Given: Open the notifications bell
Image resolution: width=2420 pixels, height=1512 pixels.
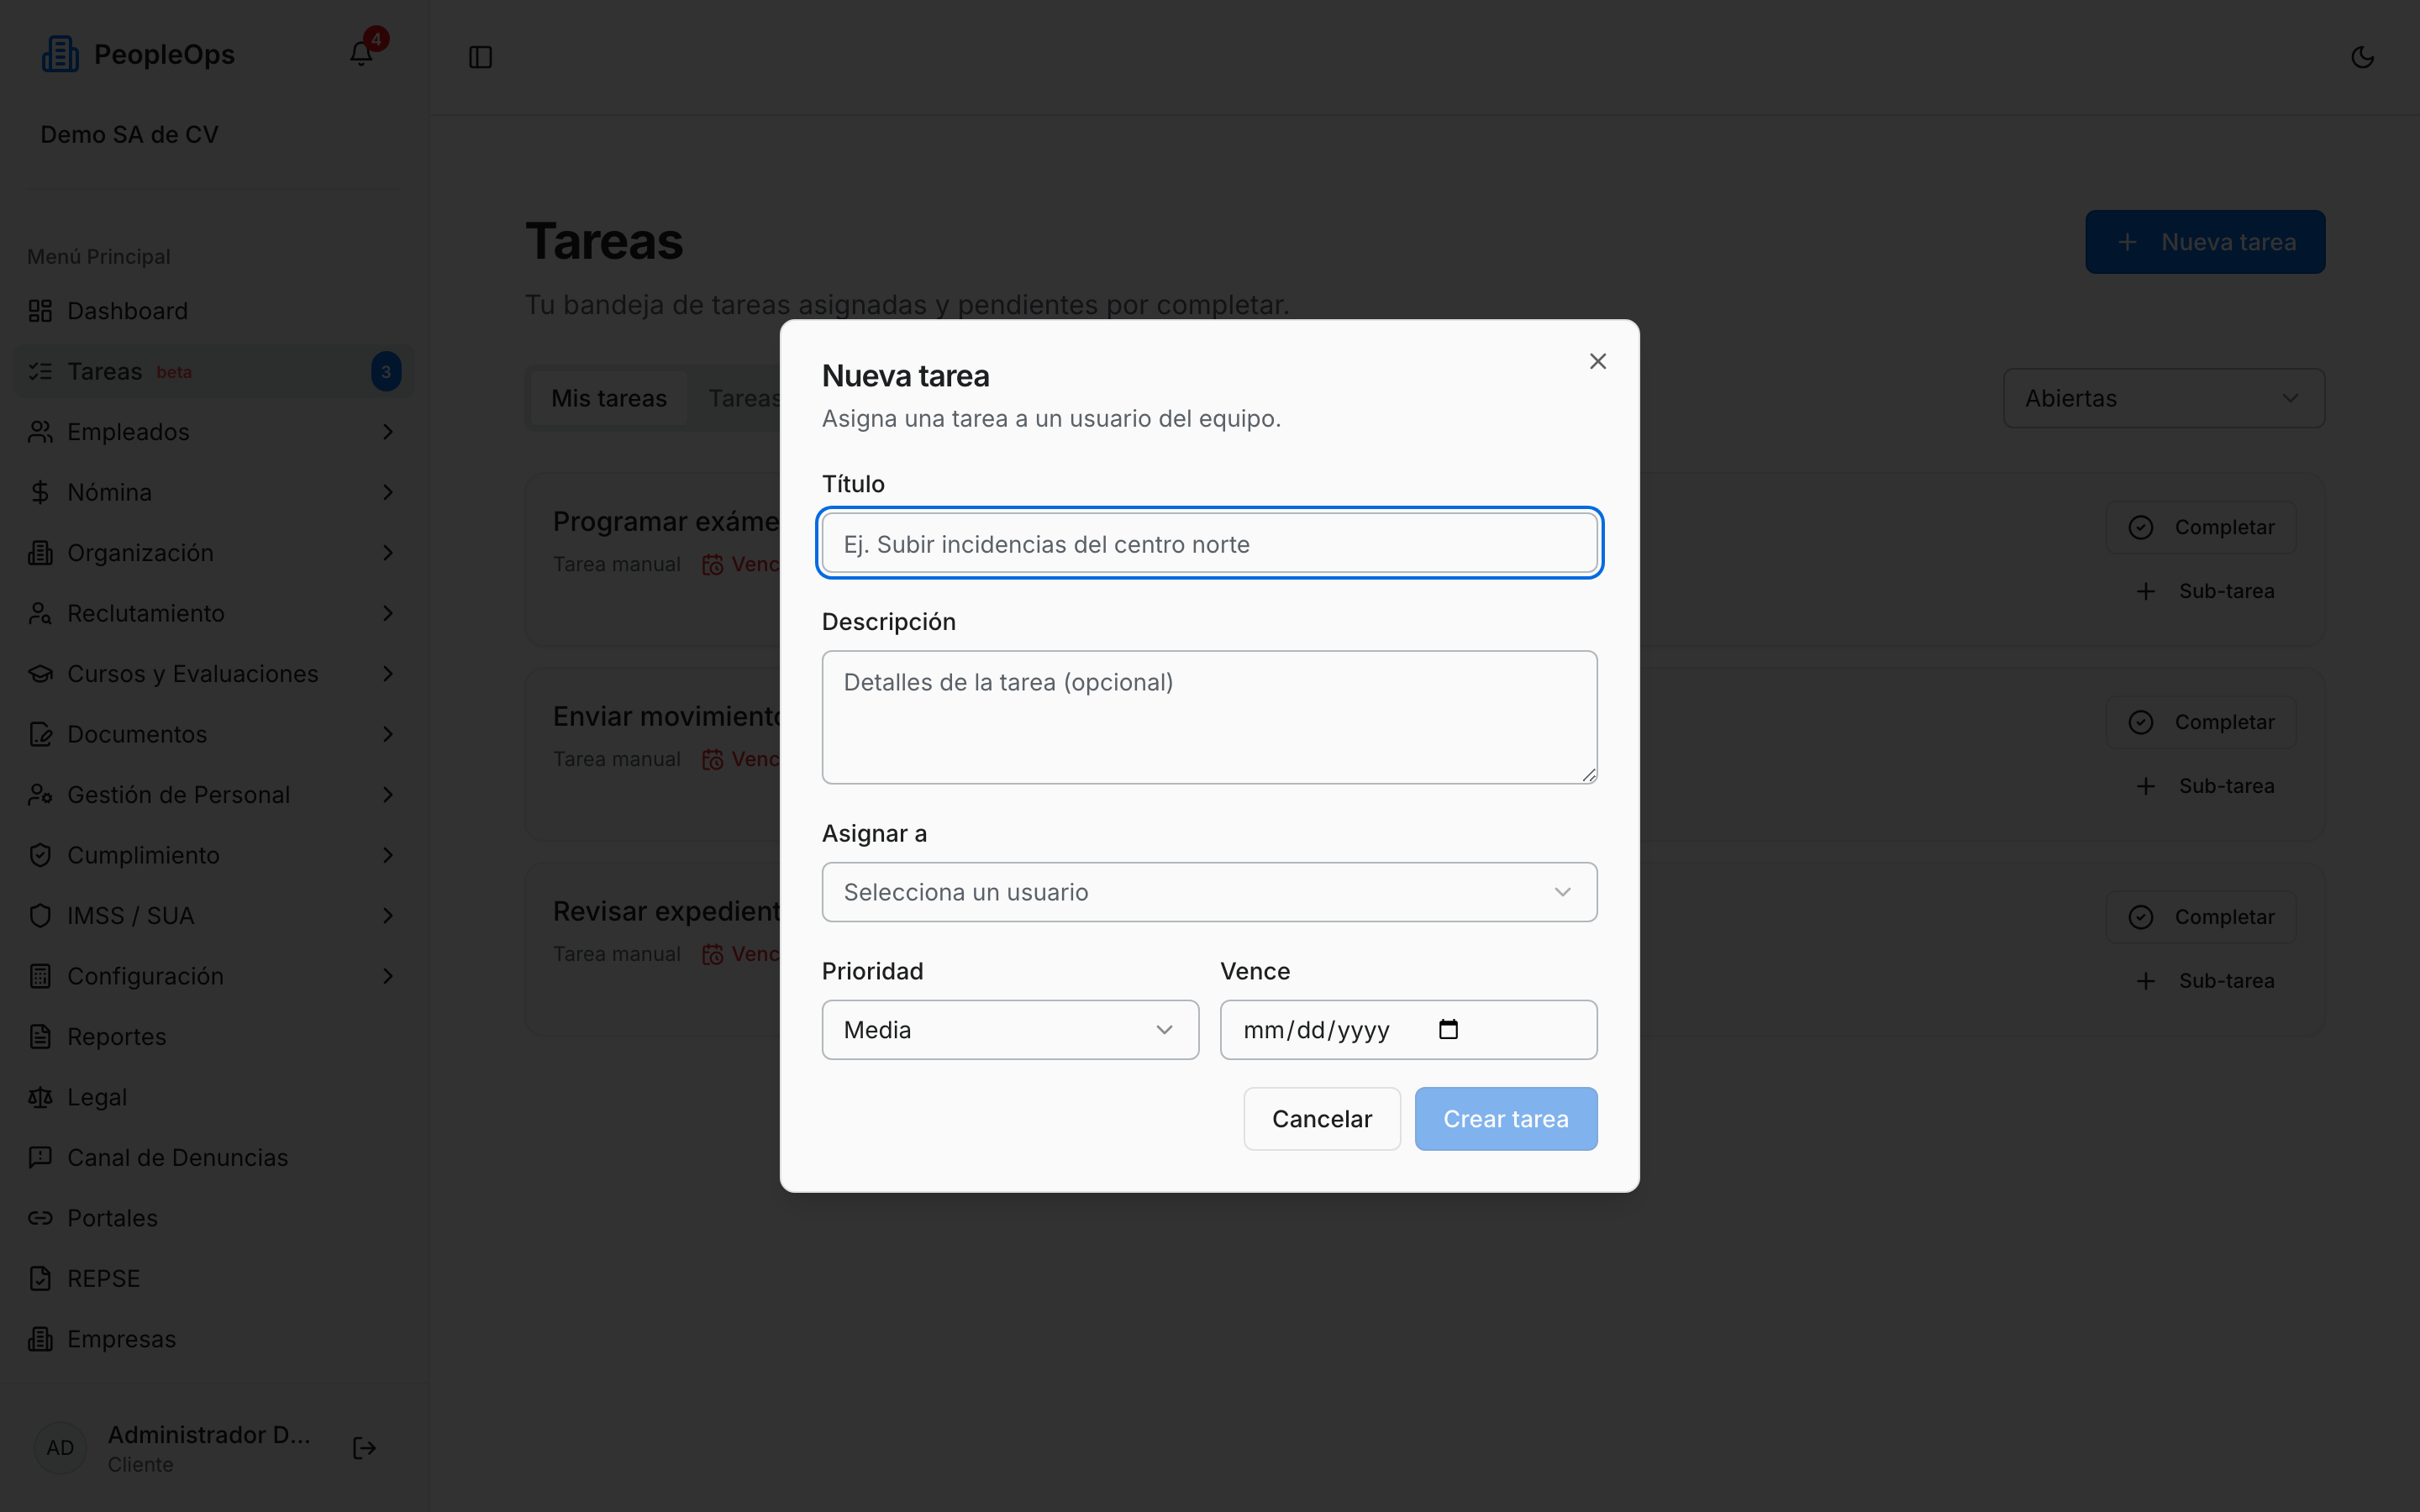Looking at the screenshot, I should (x=361, y=54).
